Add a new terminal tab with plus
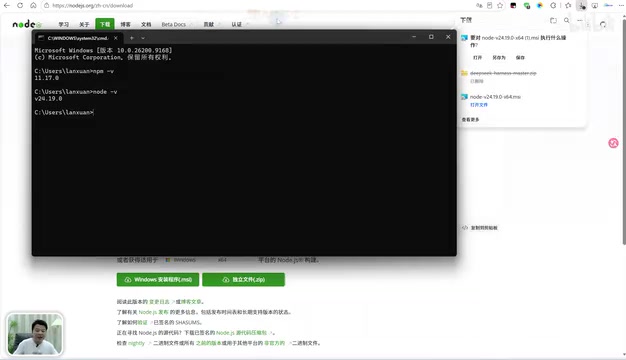This screenshot has width=626, height=360. tap(132, 38)
